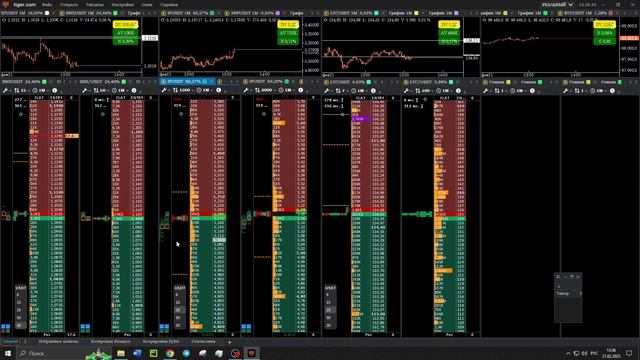Select size 25 in LTCUSDT 4,03% USDT selector

point(329,310)
